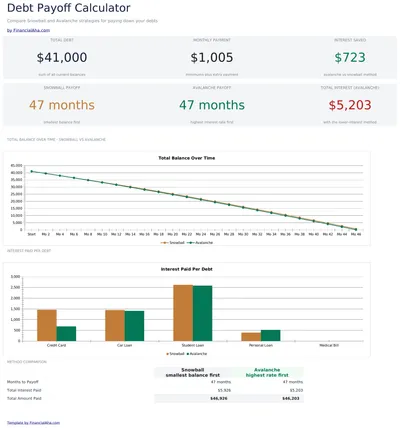The width and height of the screenshot is (400, 428).
Task: Click the Total Balance Over Time chart title
Action: click(187, 158)
